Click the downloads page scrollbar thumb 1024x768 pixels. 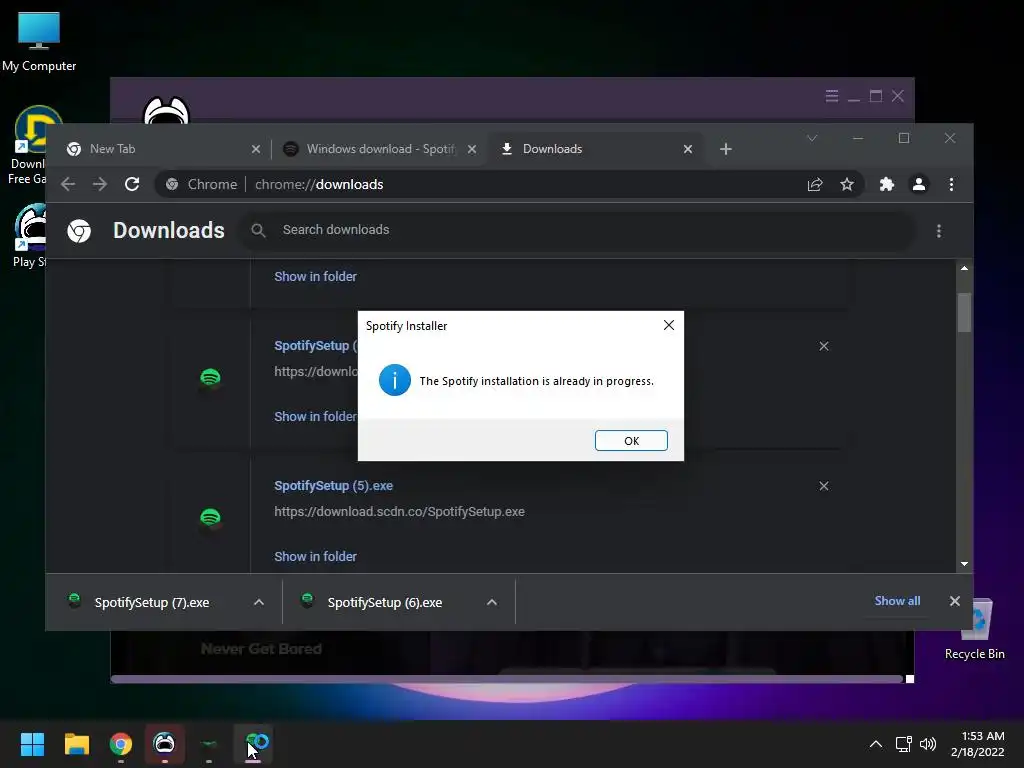964,312
